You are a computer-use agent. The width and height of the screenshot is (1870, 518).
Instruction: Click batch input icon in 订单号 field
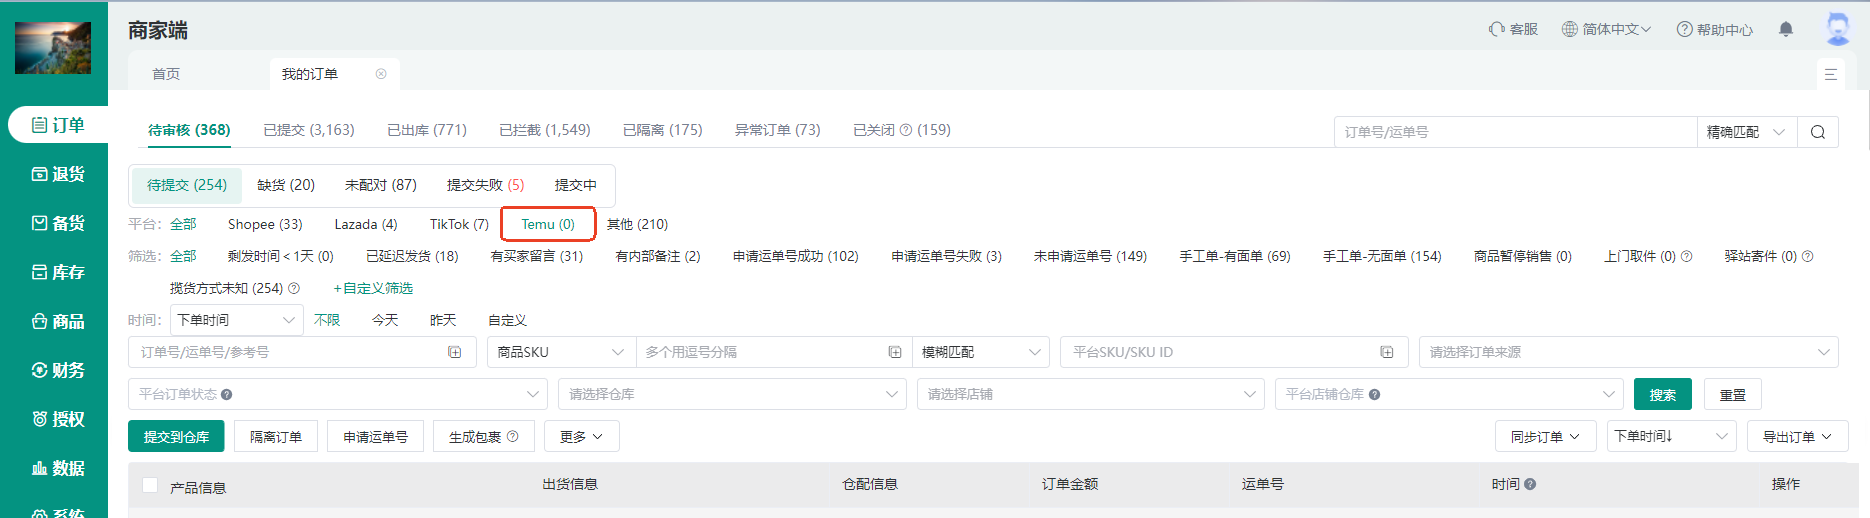455,352
